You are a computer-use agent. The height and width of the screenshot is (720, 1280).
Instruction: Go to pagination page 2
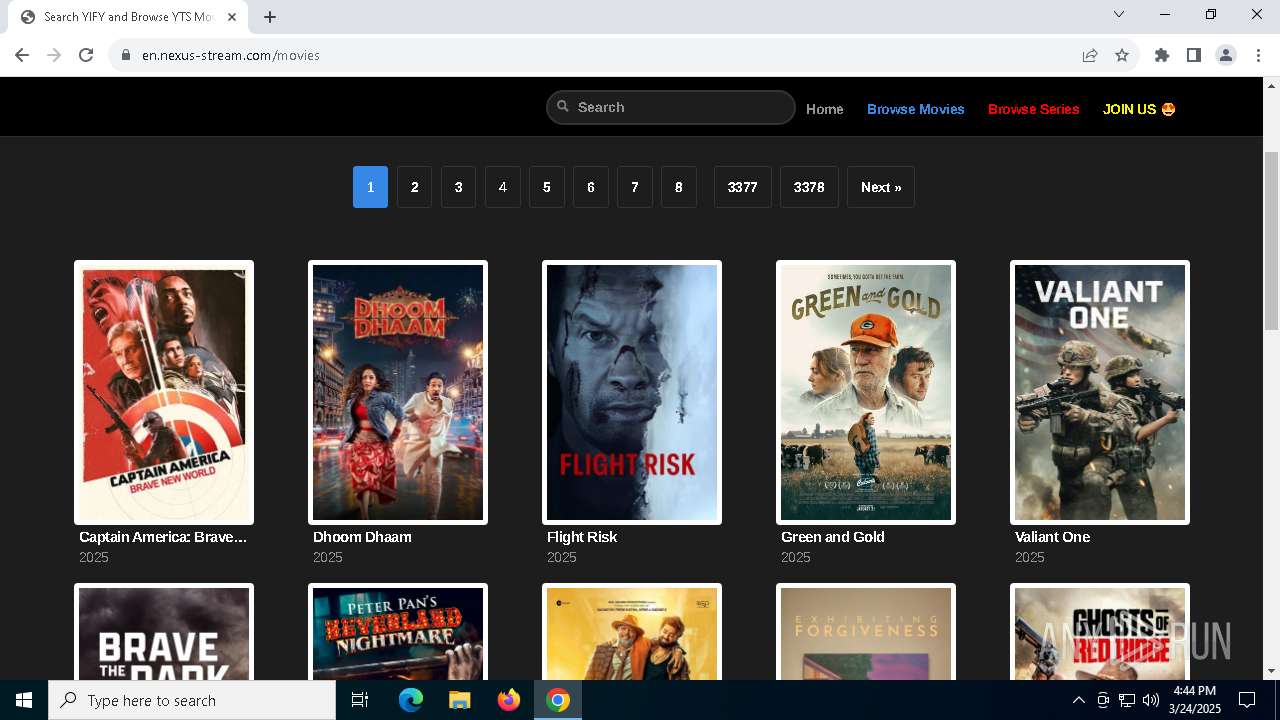click(x=414, y=187)
